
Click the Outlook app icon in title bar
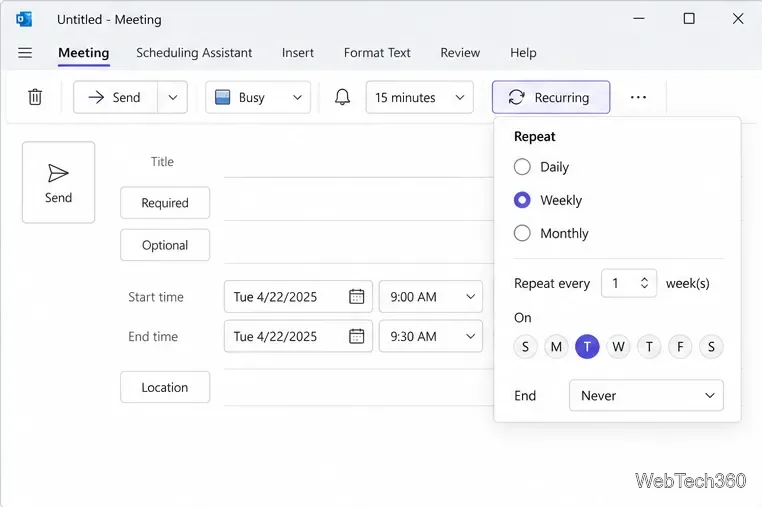click(24, 19)
